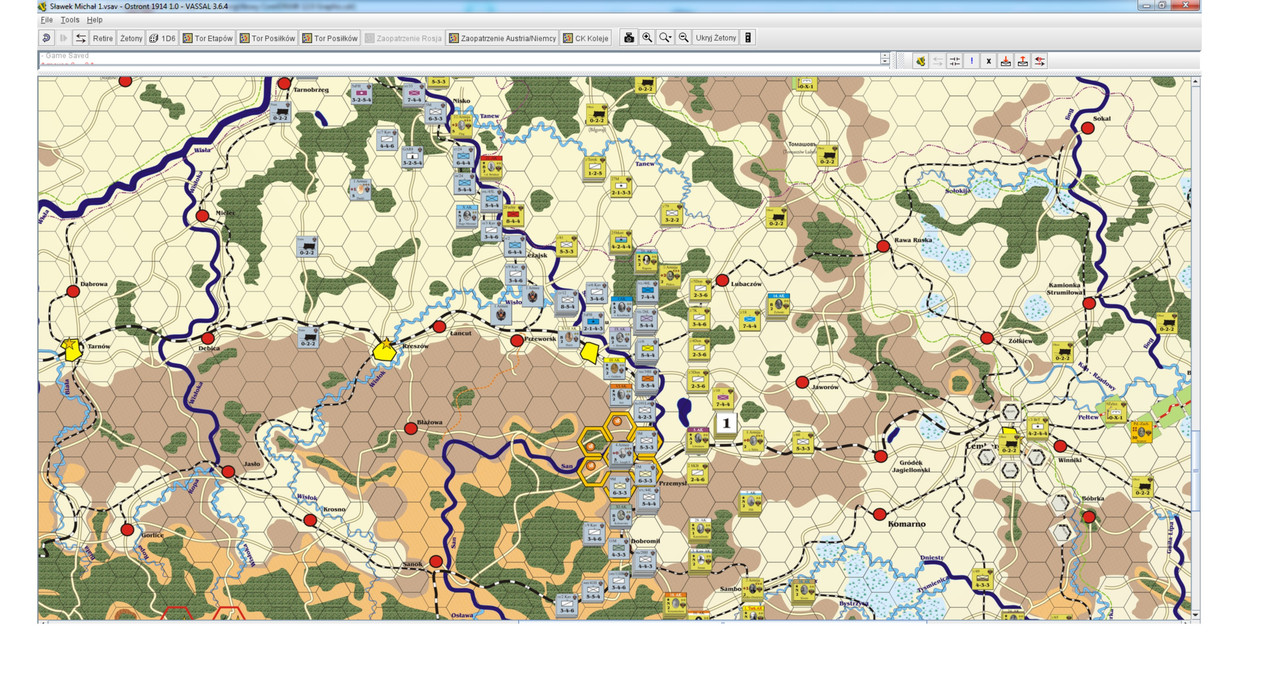This screenshot has height=693, width=1280.
Task: Click the yellow fortress marker at Tarnów
Action: (72, 348)
